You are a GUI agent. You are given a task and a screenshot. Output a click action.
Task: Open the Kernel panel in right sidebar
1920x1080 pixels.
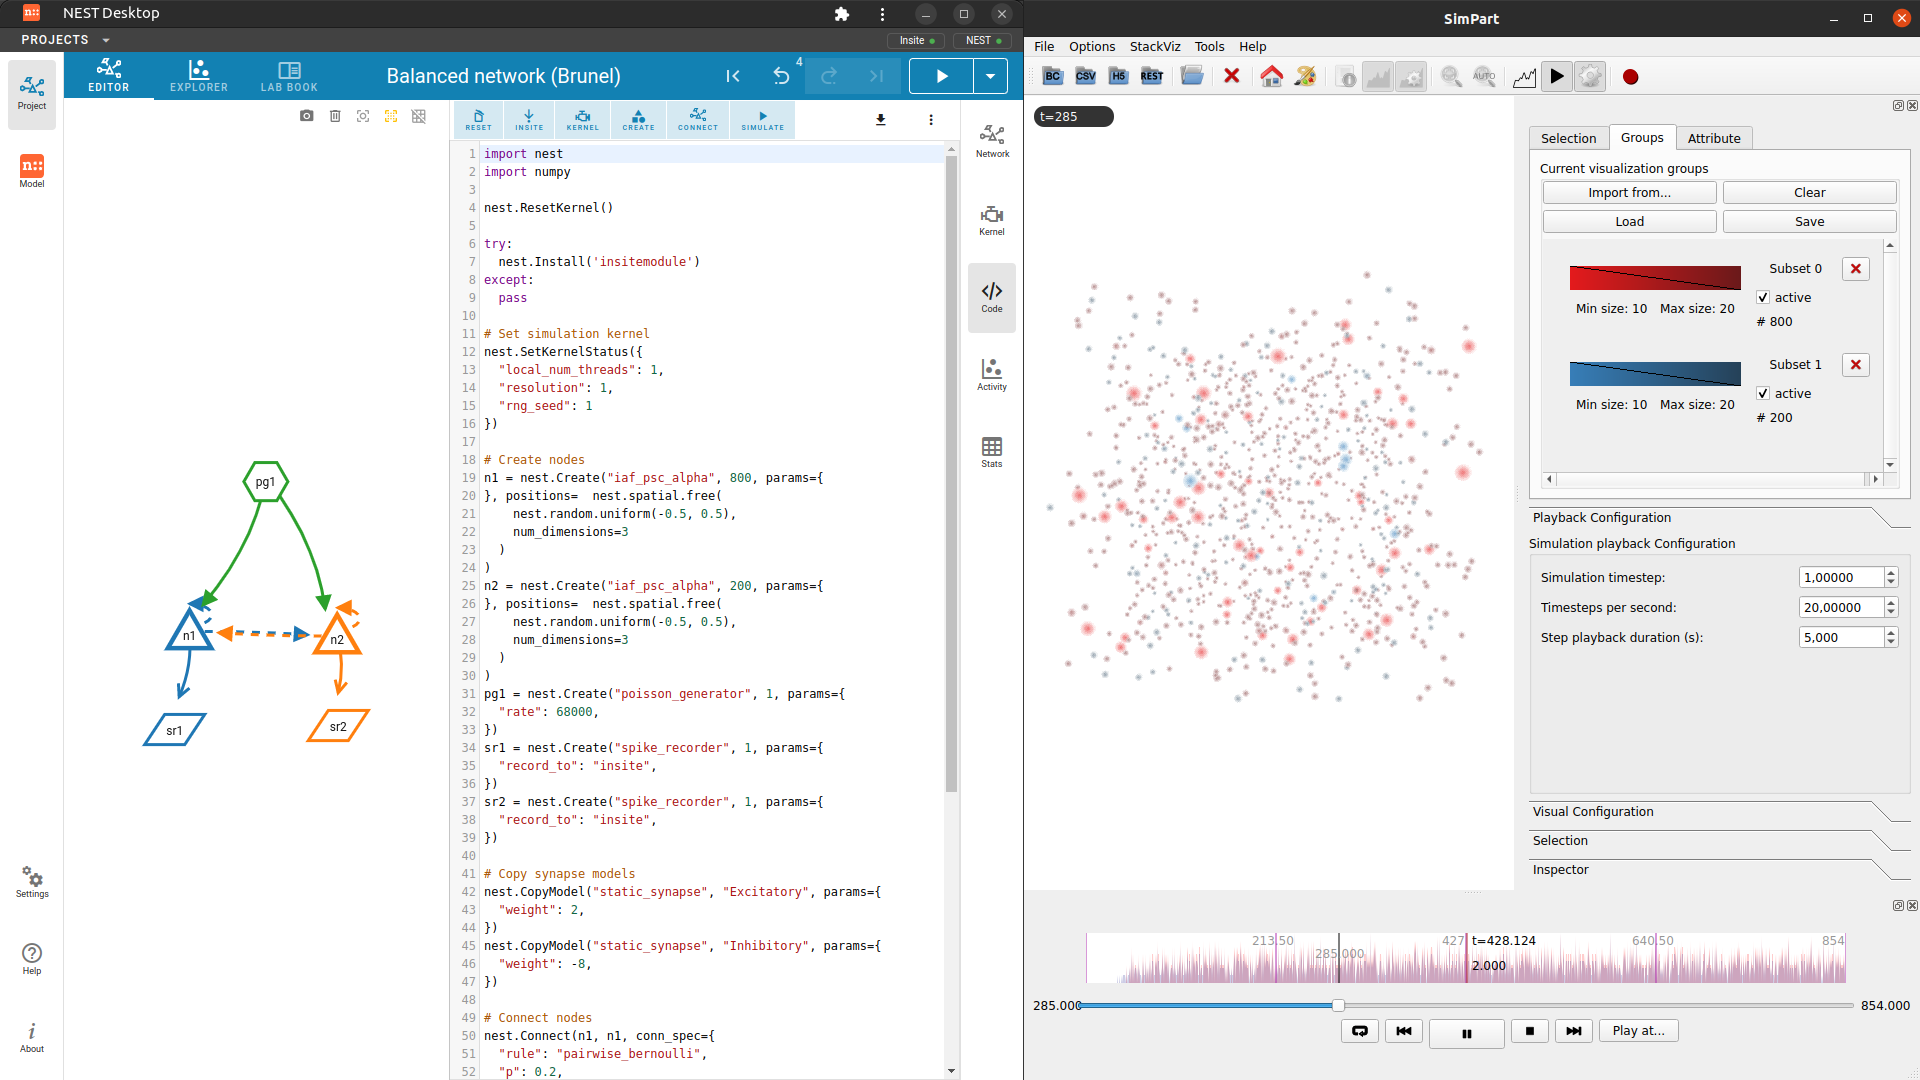pyautogui.click(x=991, y=220)
